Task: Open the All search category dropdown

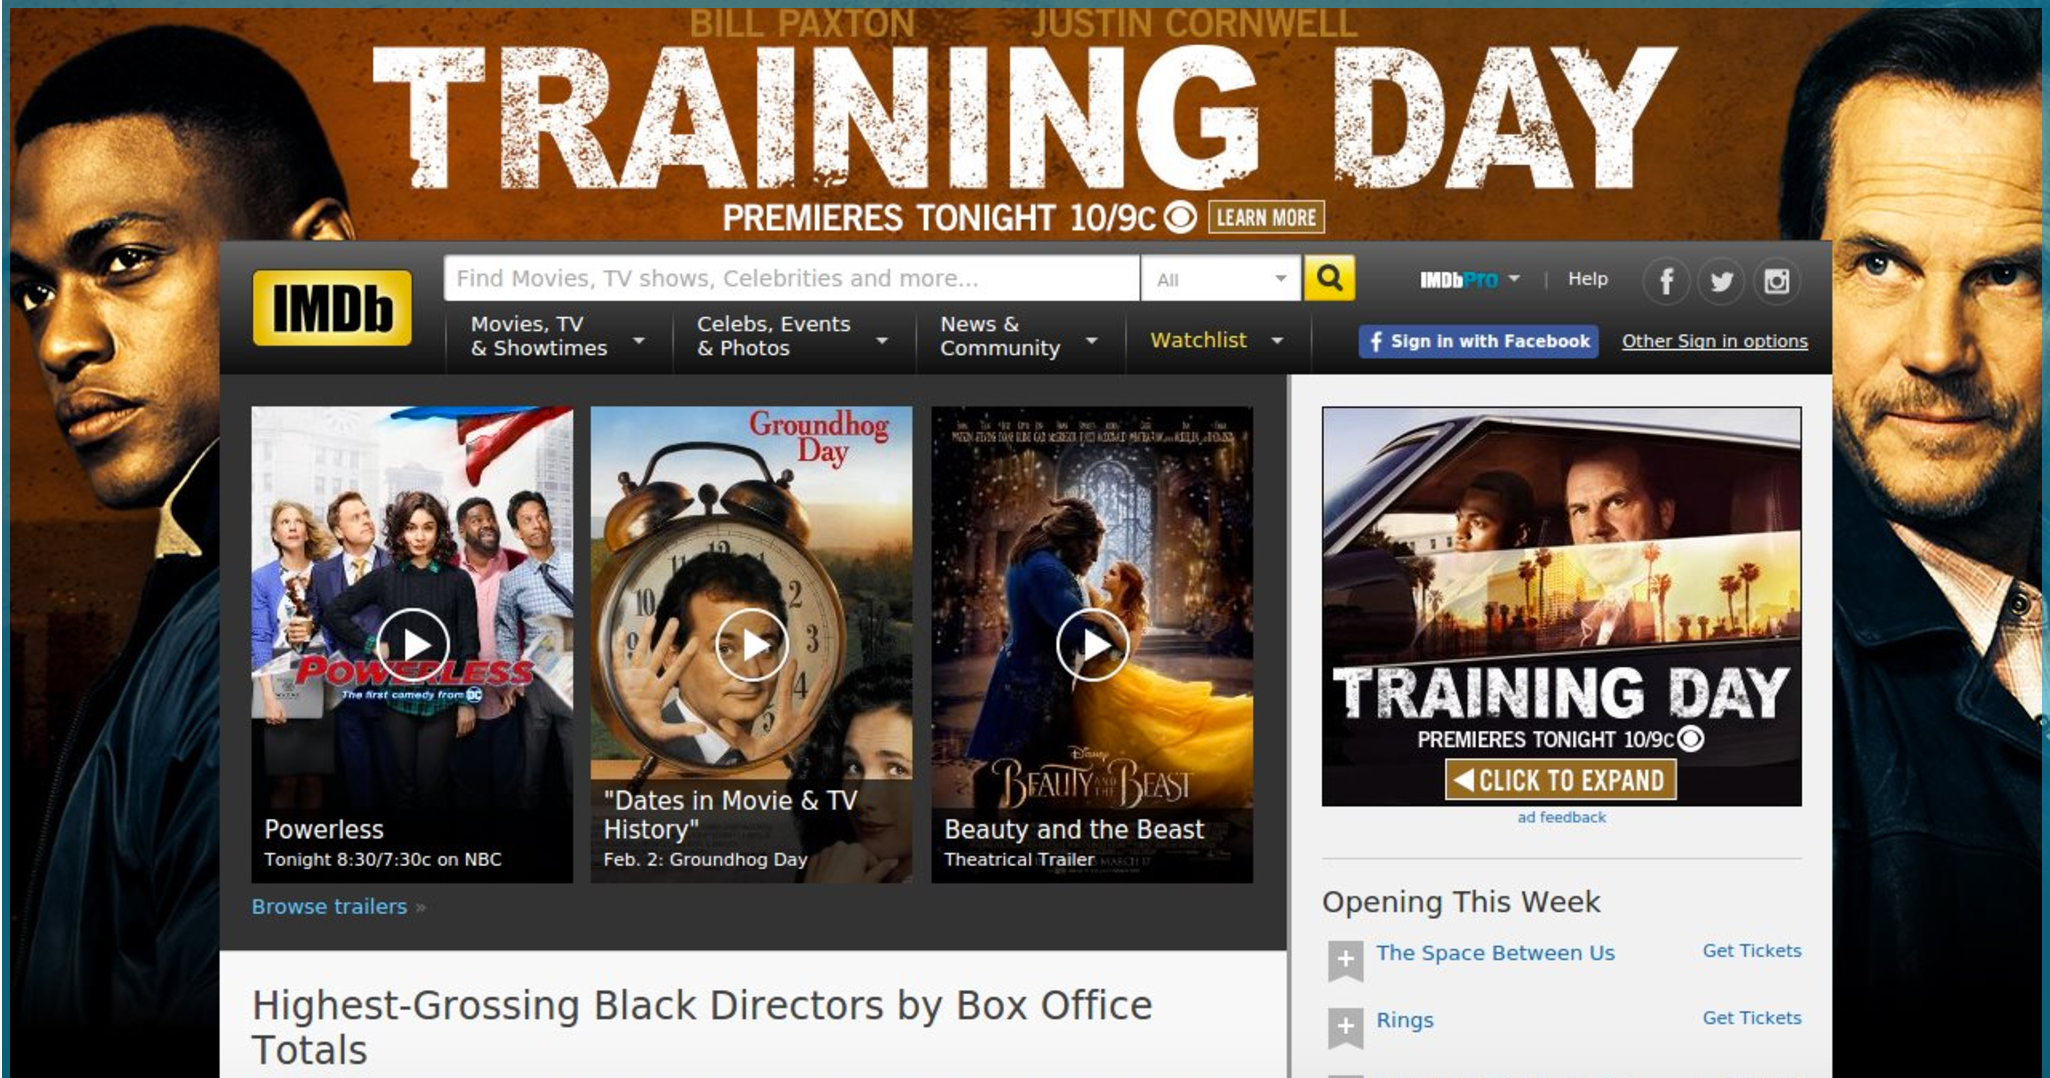Action: pyautogui.click(x=1221, y=279)
